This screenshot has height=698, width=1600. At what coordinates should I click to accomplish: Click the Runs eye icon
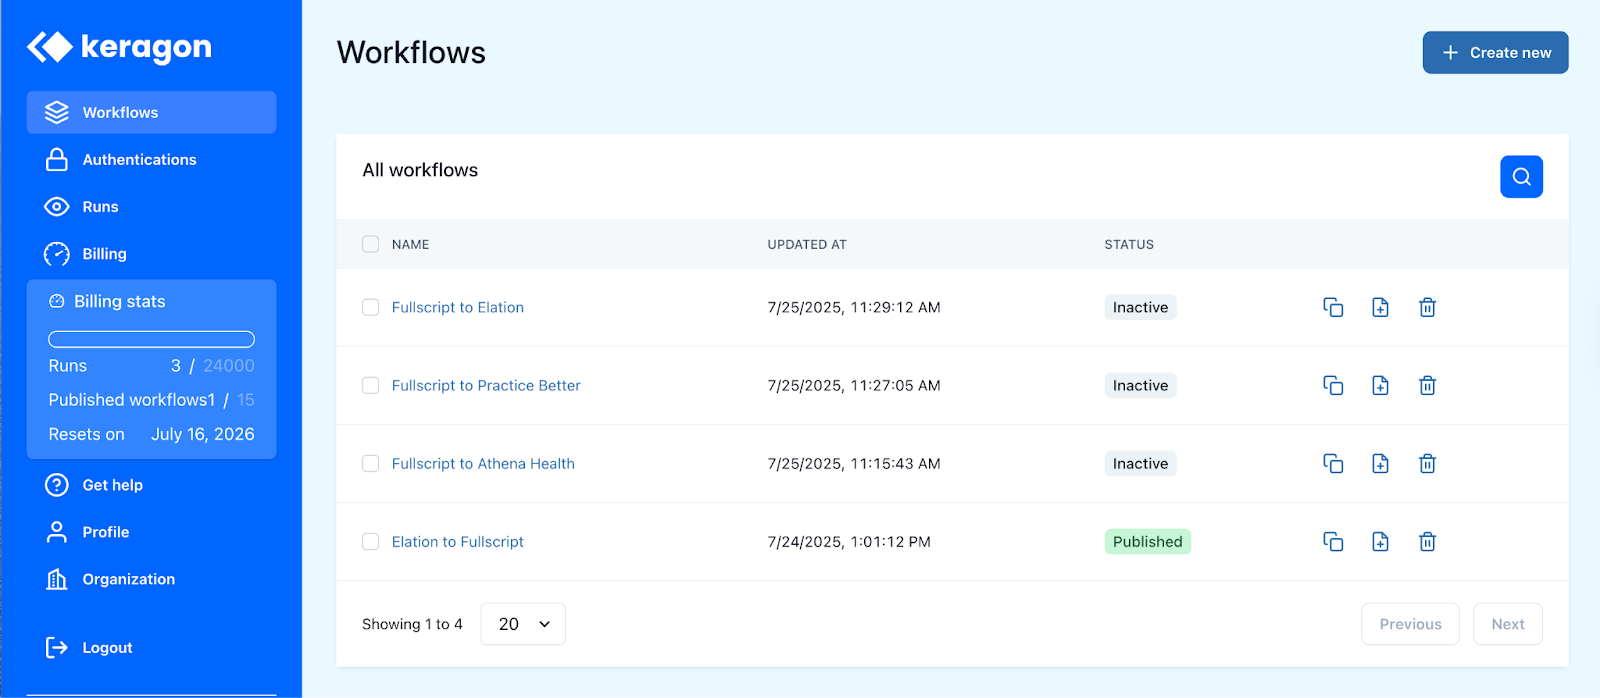pyautogui.click(x=57, y=206)
